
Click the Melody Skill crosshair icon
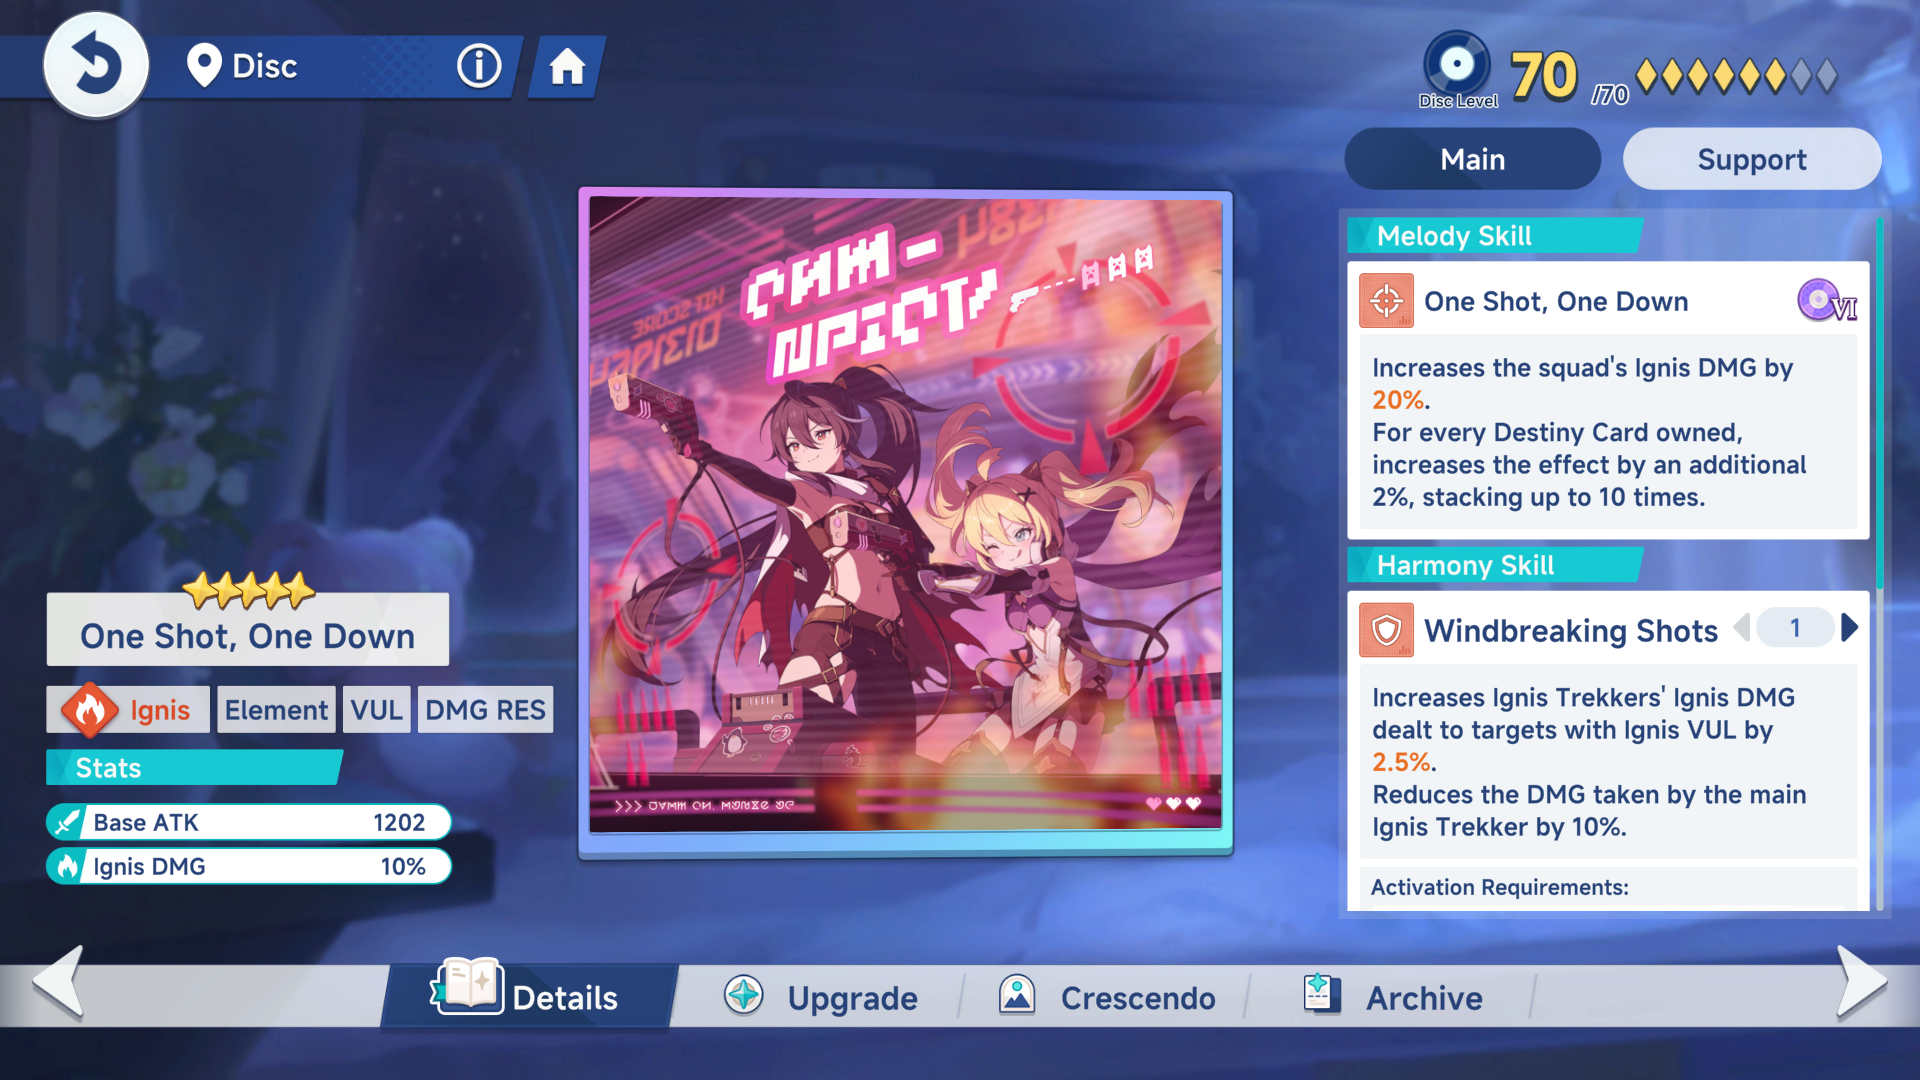1386,300
